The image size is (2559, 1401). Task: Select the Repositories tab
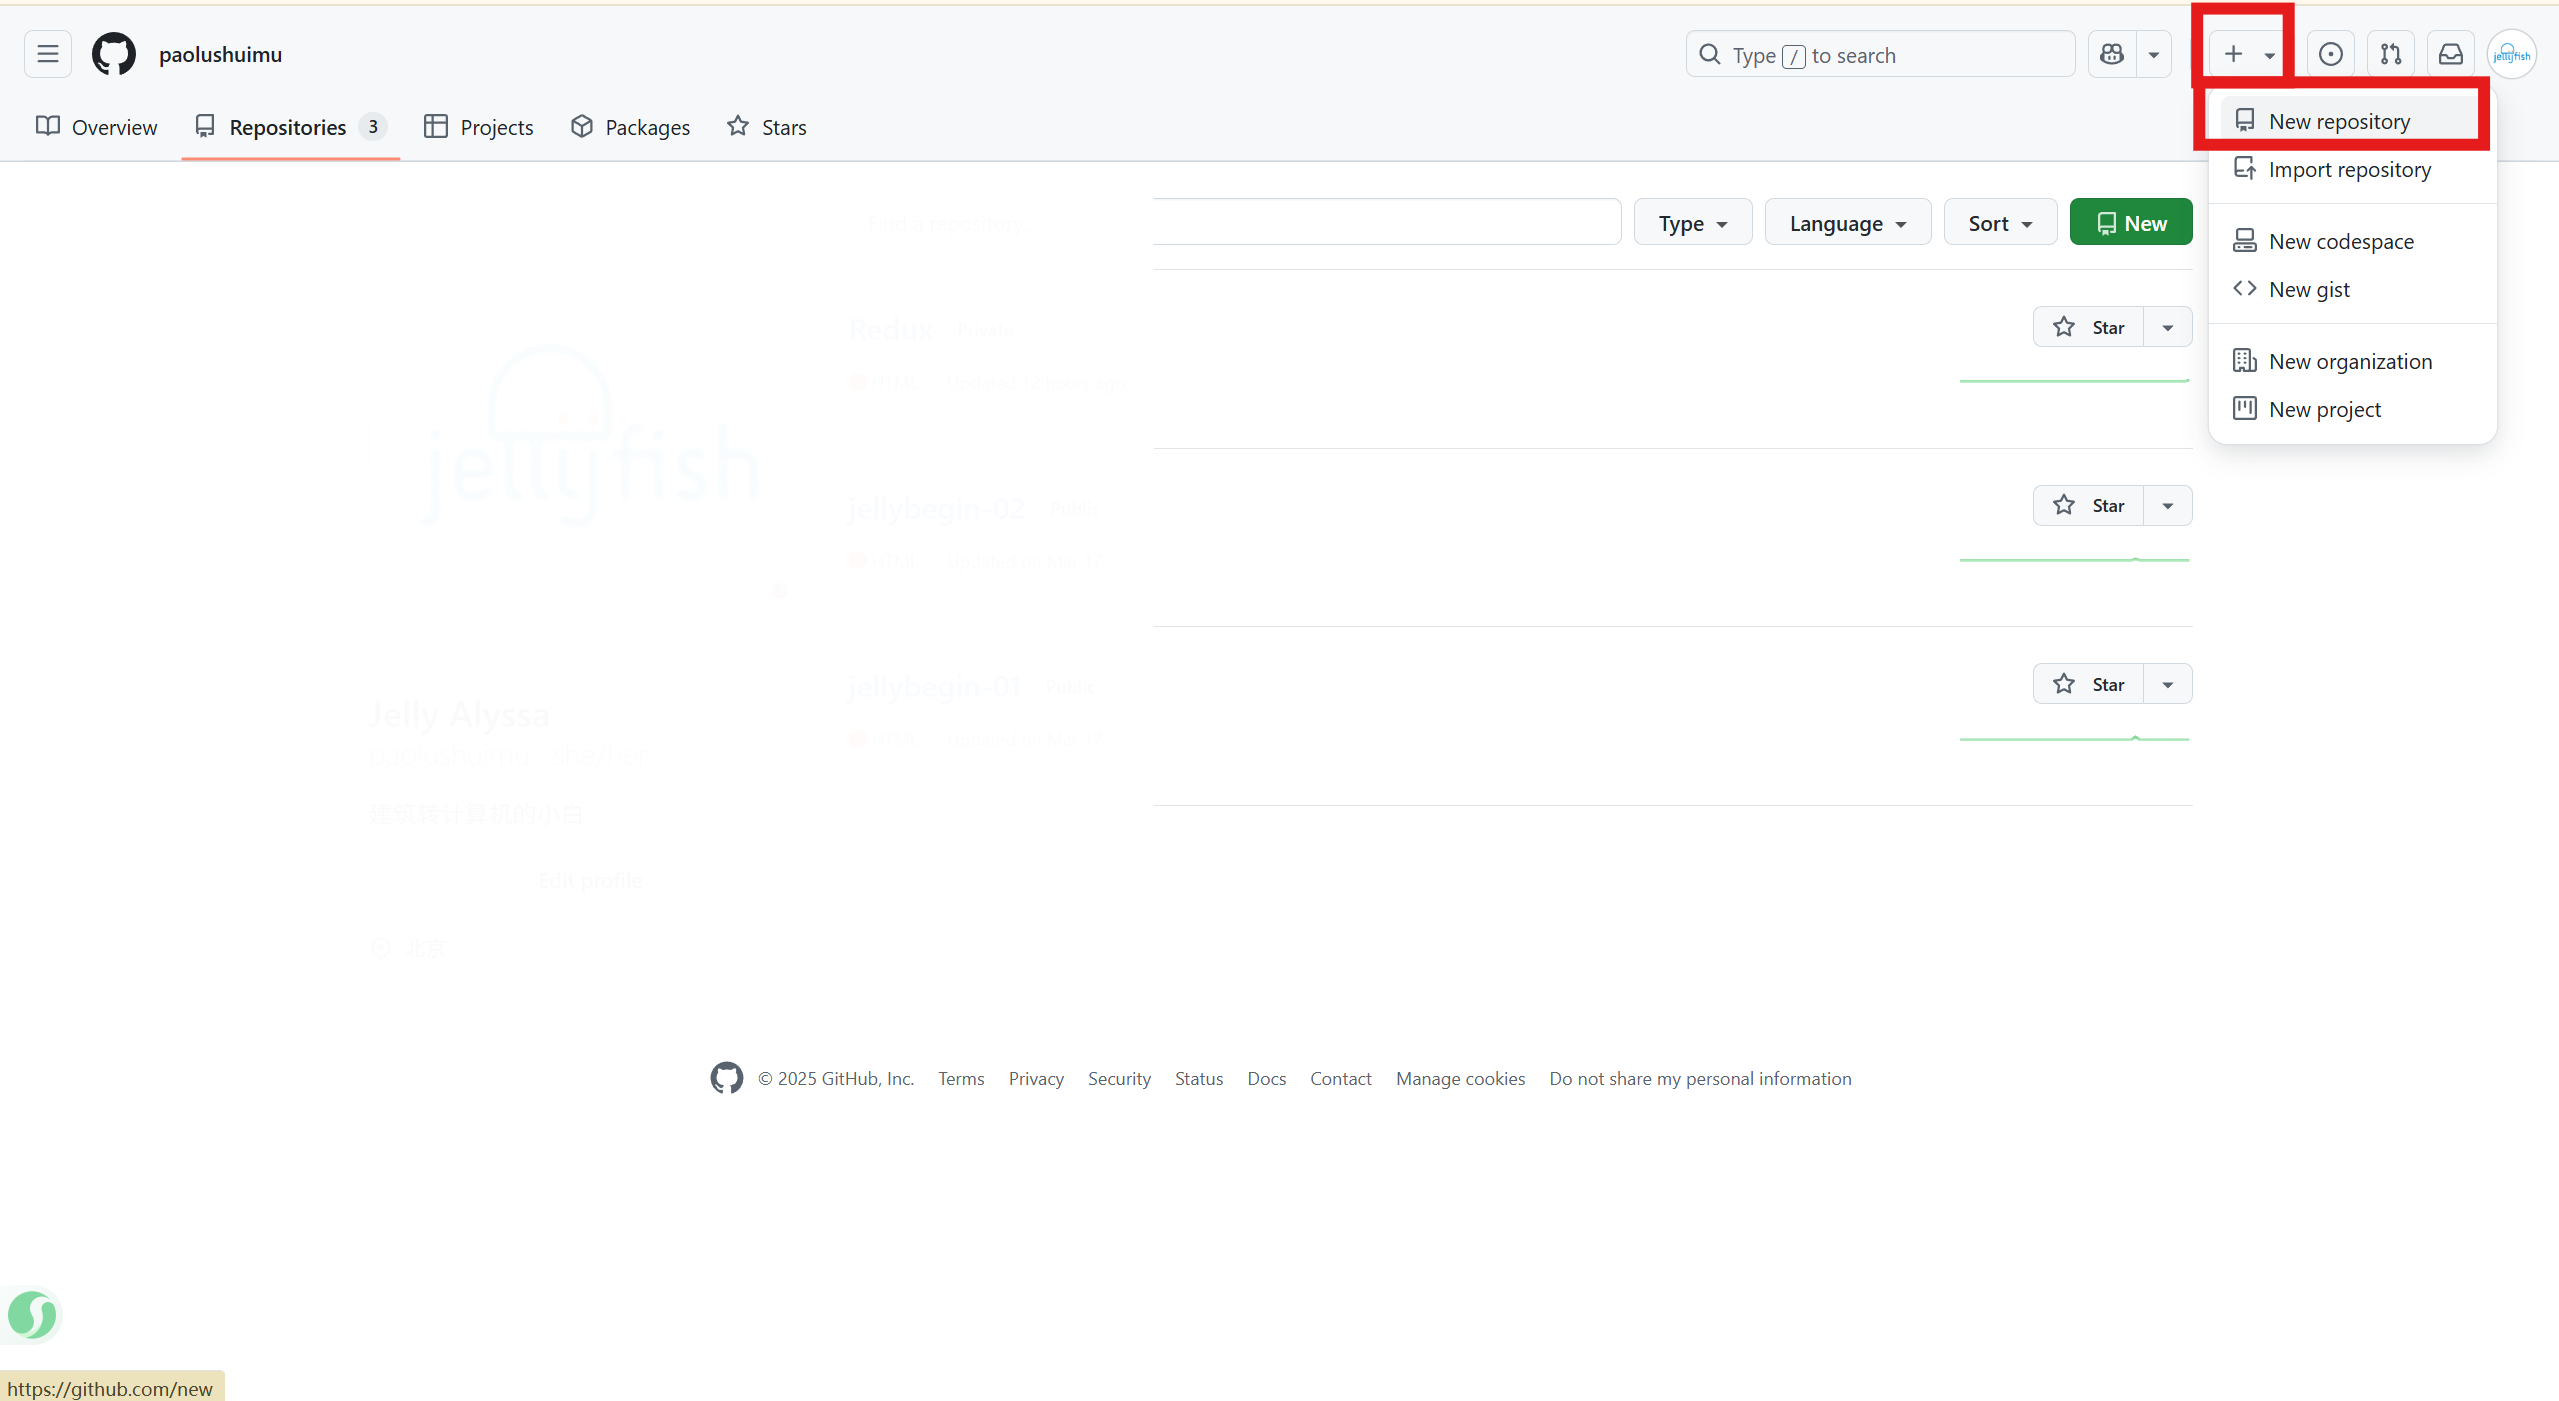291,127
